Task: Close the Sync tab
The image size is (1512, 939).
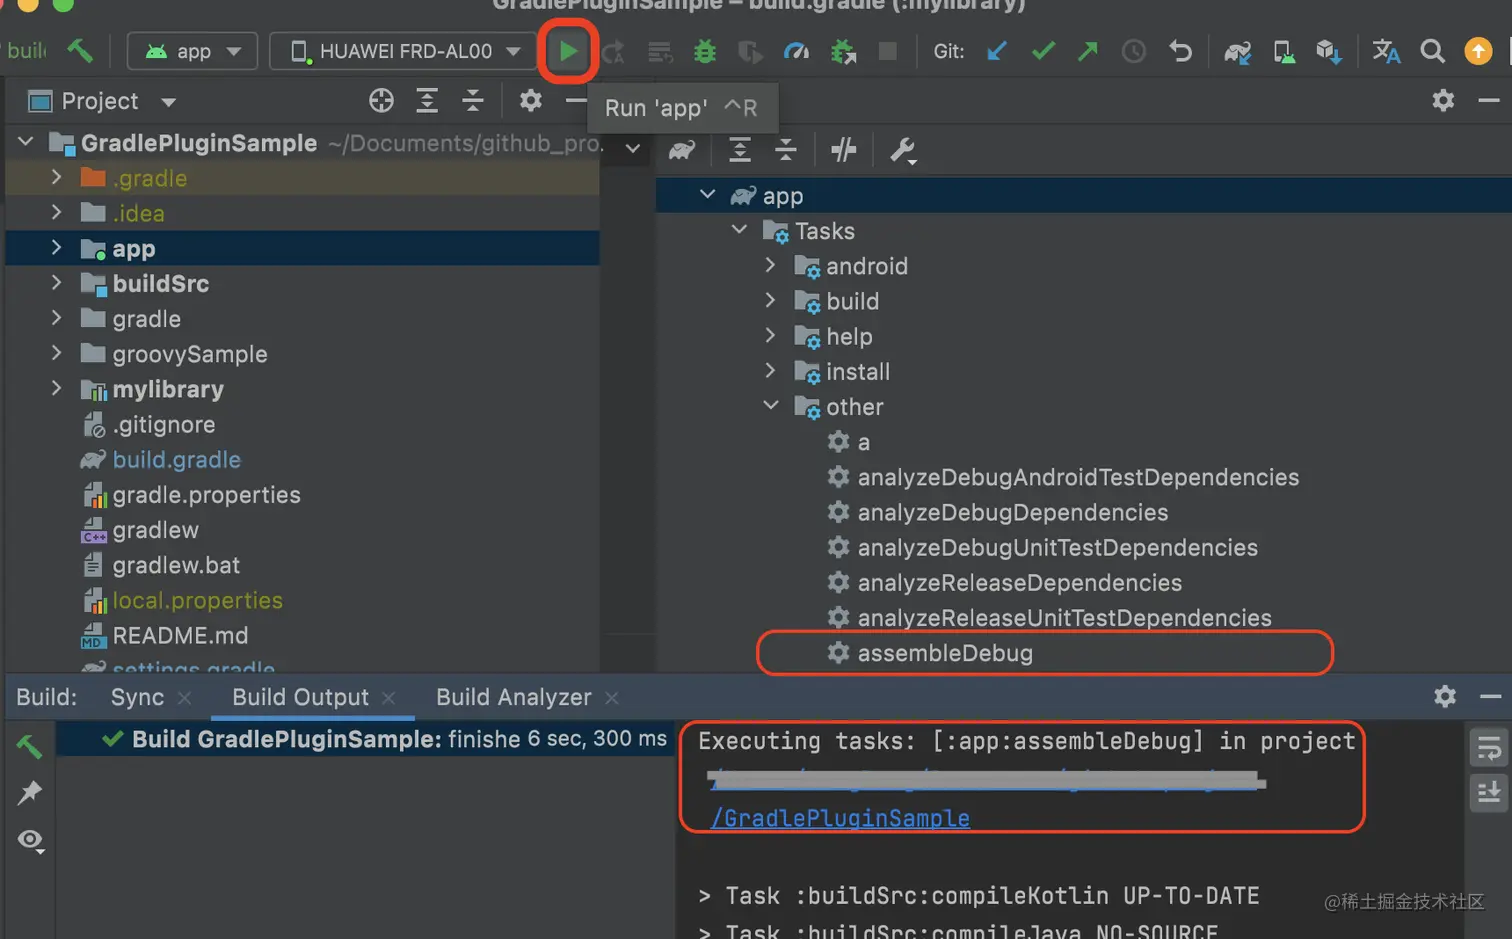Action: [x=184, y=698]
